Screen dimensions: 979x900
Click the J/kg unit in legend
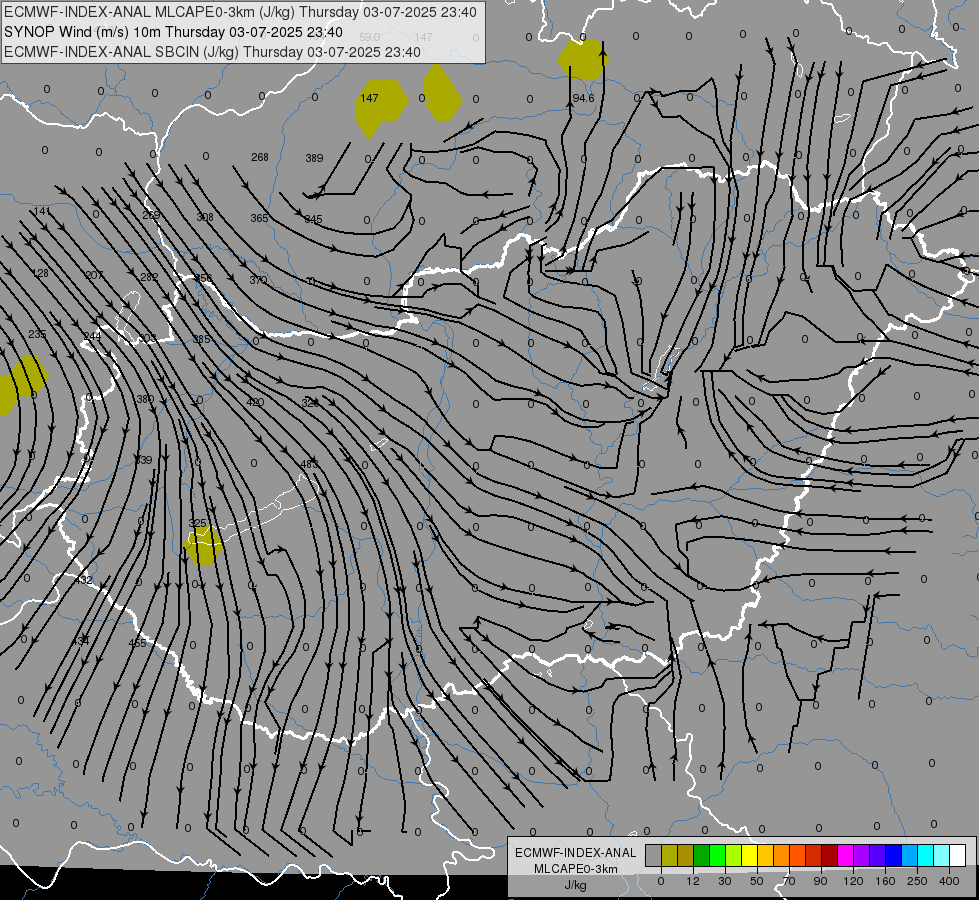(x=576, y=884)
